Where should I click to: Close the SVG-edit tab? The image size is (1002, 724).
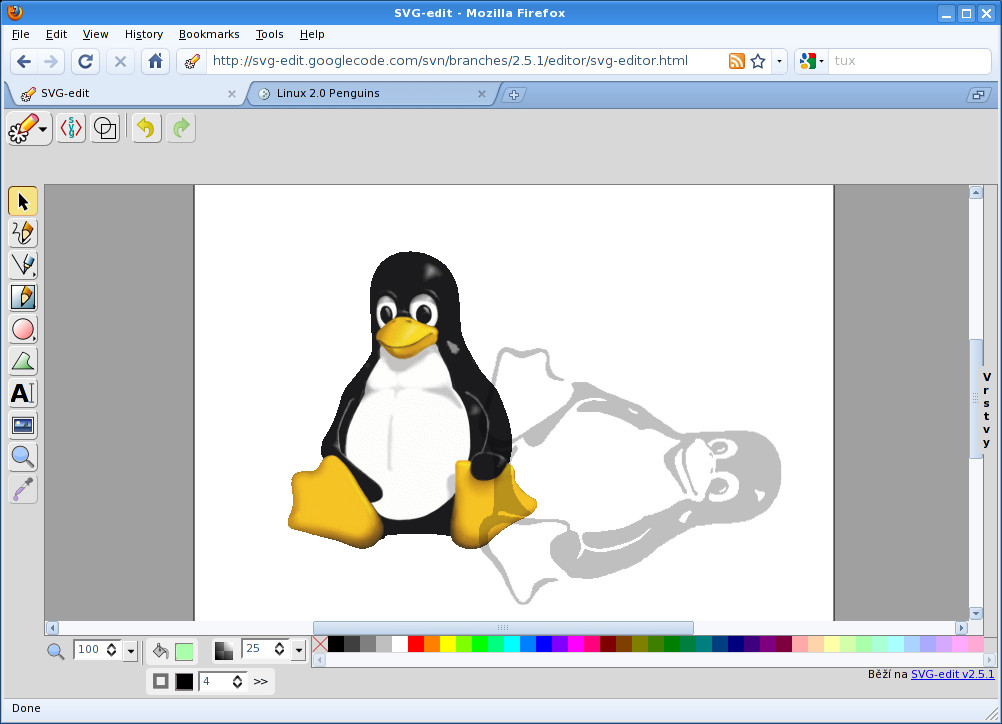(x=232, y=94)
